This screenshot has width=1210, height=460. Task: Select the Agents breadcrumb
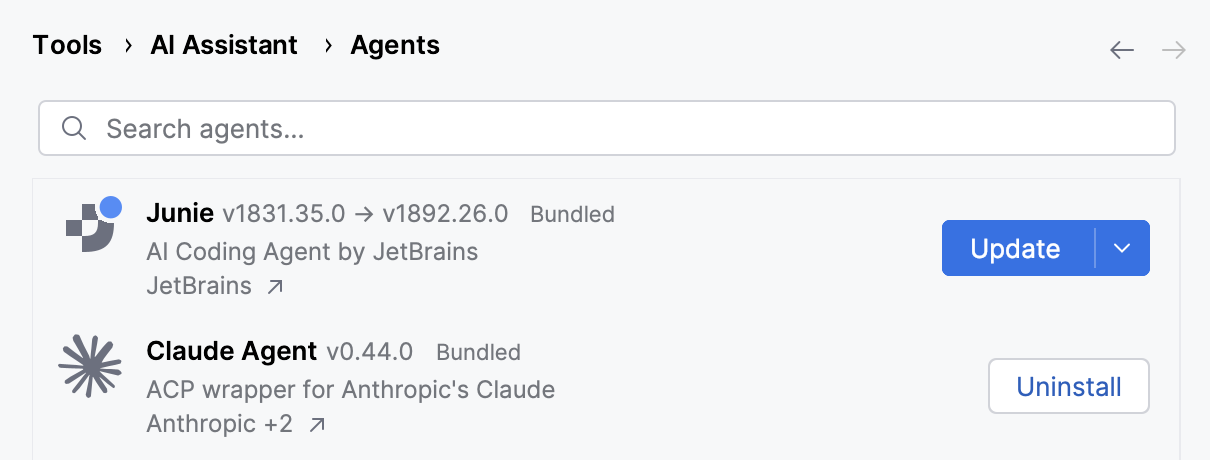click(395, 45)
